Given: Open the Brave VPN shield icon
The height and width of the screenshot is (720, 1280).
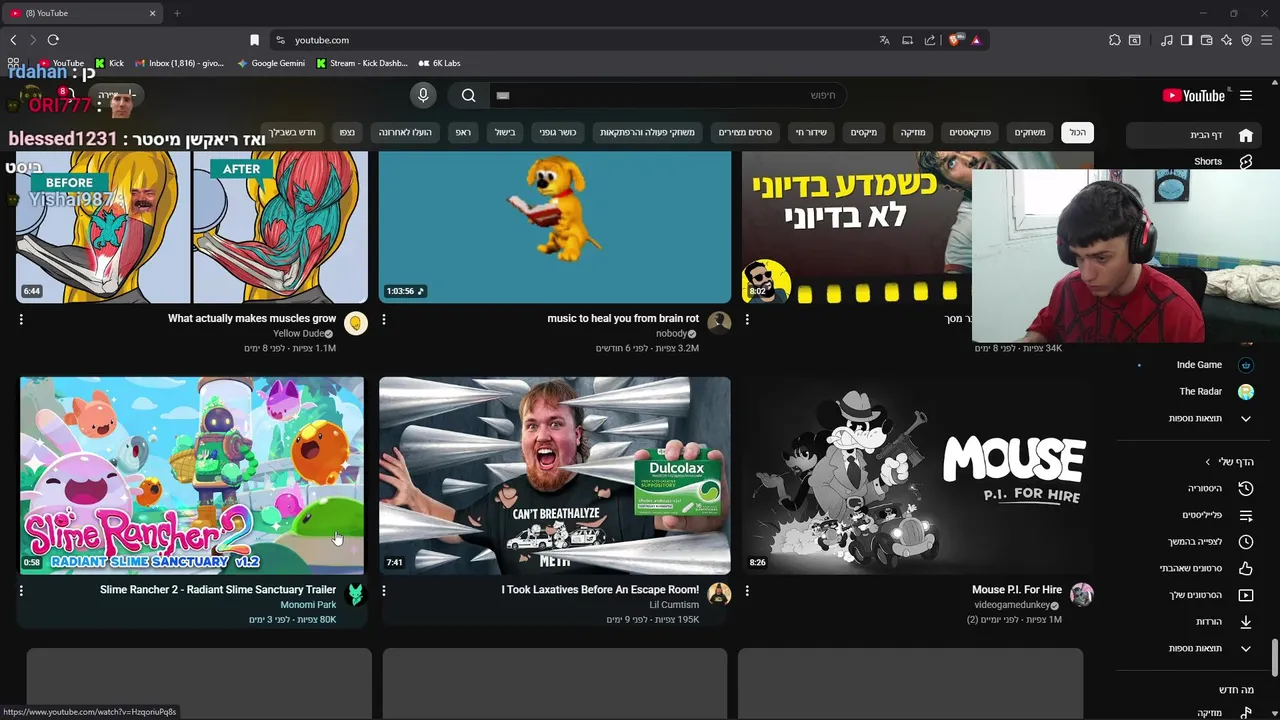Looking at the screenshot, I should tap(1246, 40).
